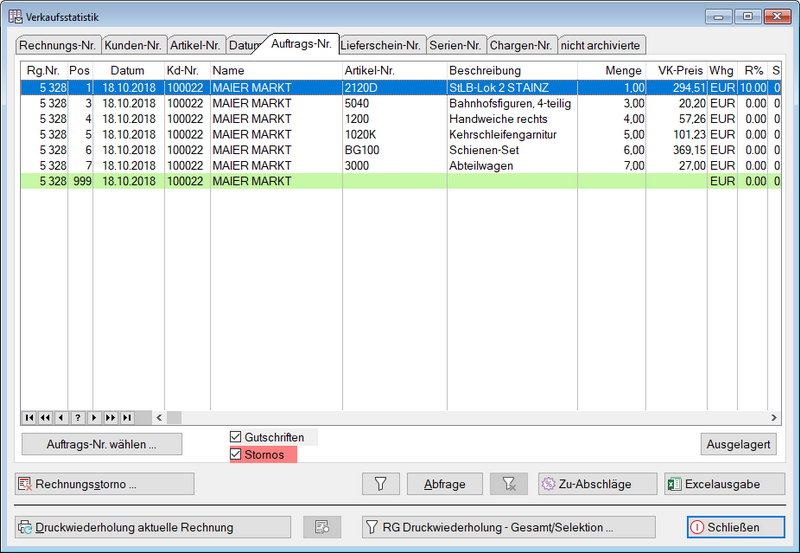Switch to the Rechnungs-Nr. tab
The height and width of the screenshot is (553, 800).
tap(56, 45)
